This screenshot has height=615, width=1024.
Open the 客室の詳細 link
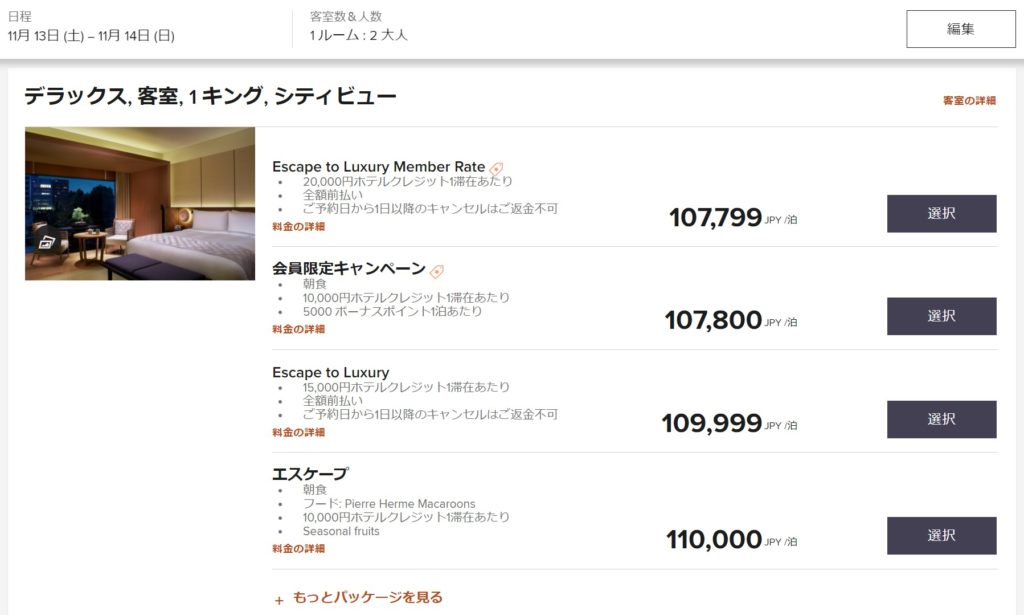[x=969, y=101]
